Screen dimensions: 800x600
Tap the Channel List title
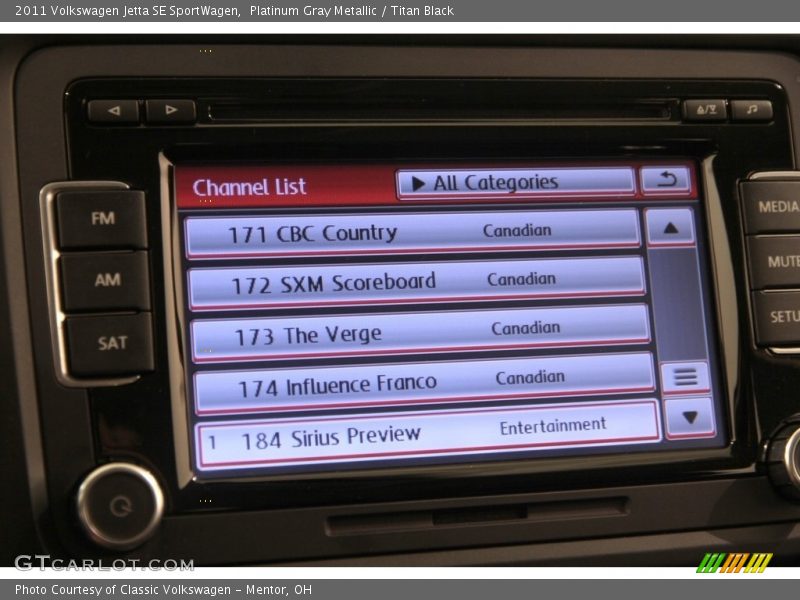[249, 187]
